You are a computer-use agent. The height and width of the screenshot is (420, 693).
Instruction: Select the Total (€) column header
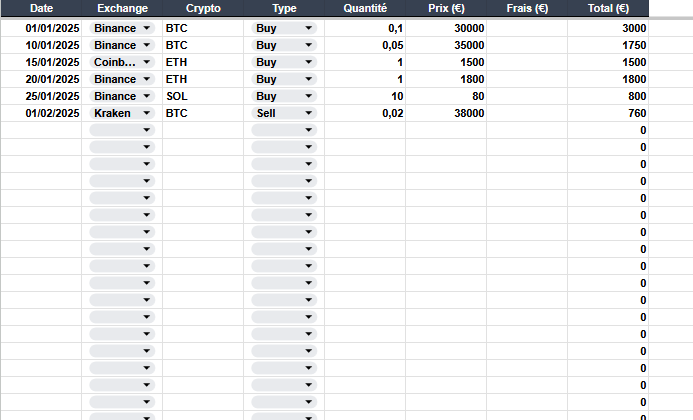[608, 8]
